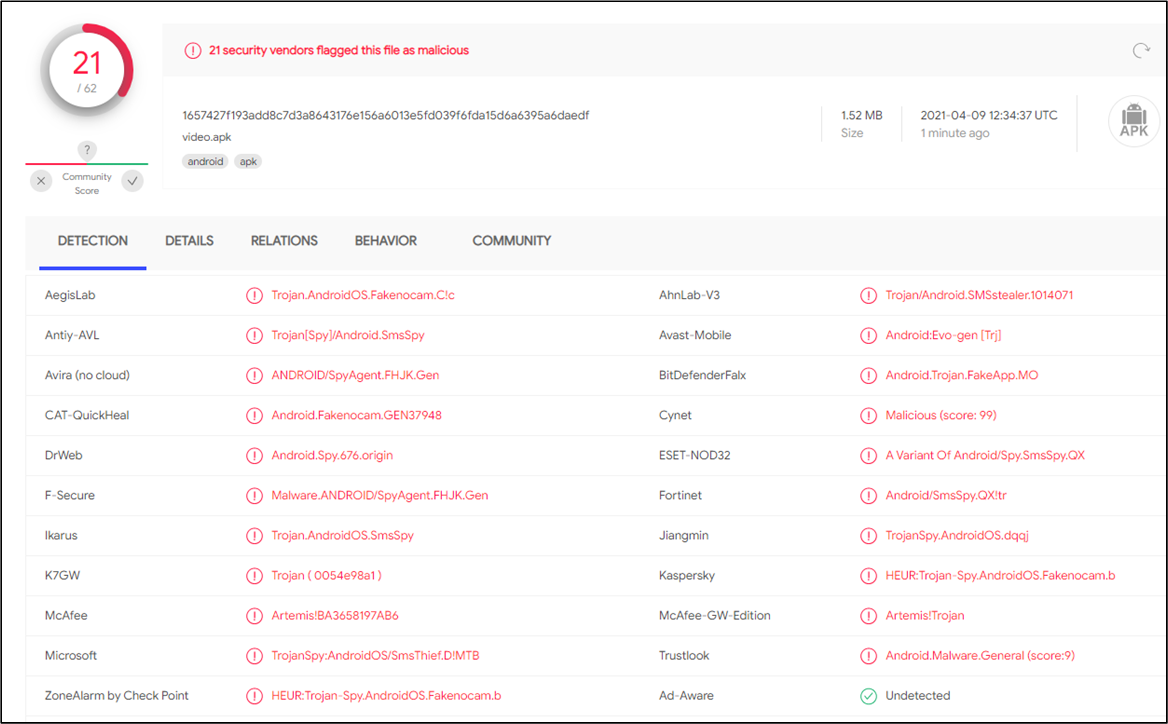The width and height of the screenshot is (1168, 724).
Task: Click the video.apk file name
Action: click(206, 137)
